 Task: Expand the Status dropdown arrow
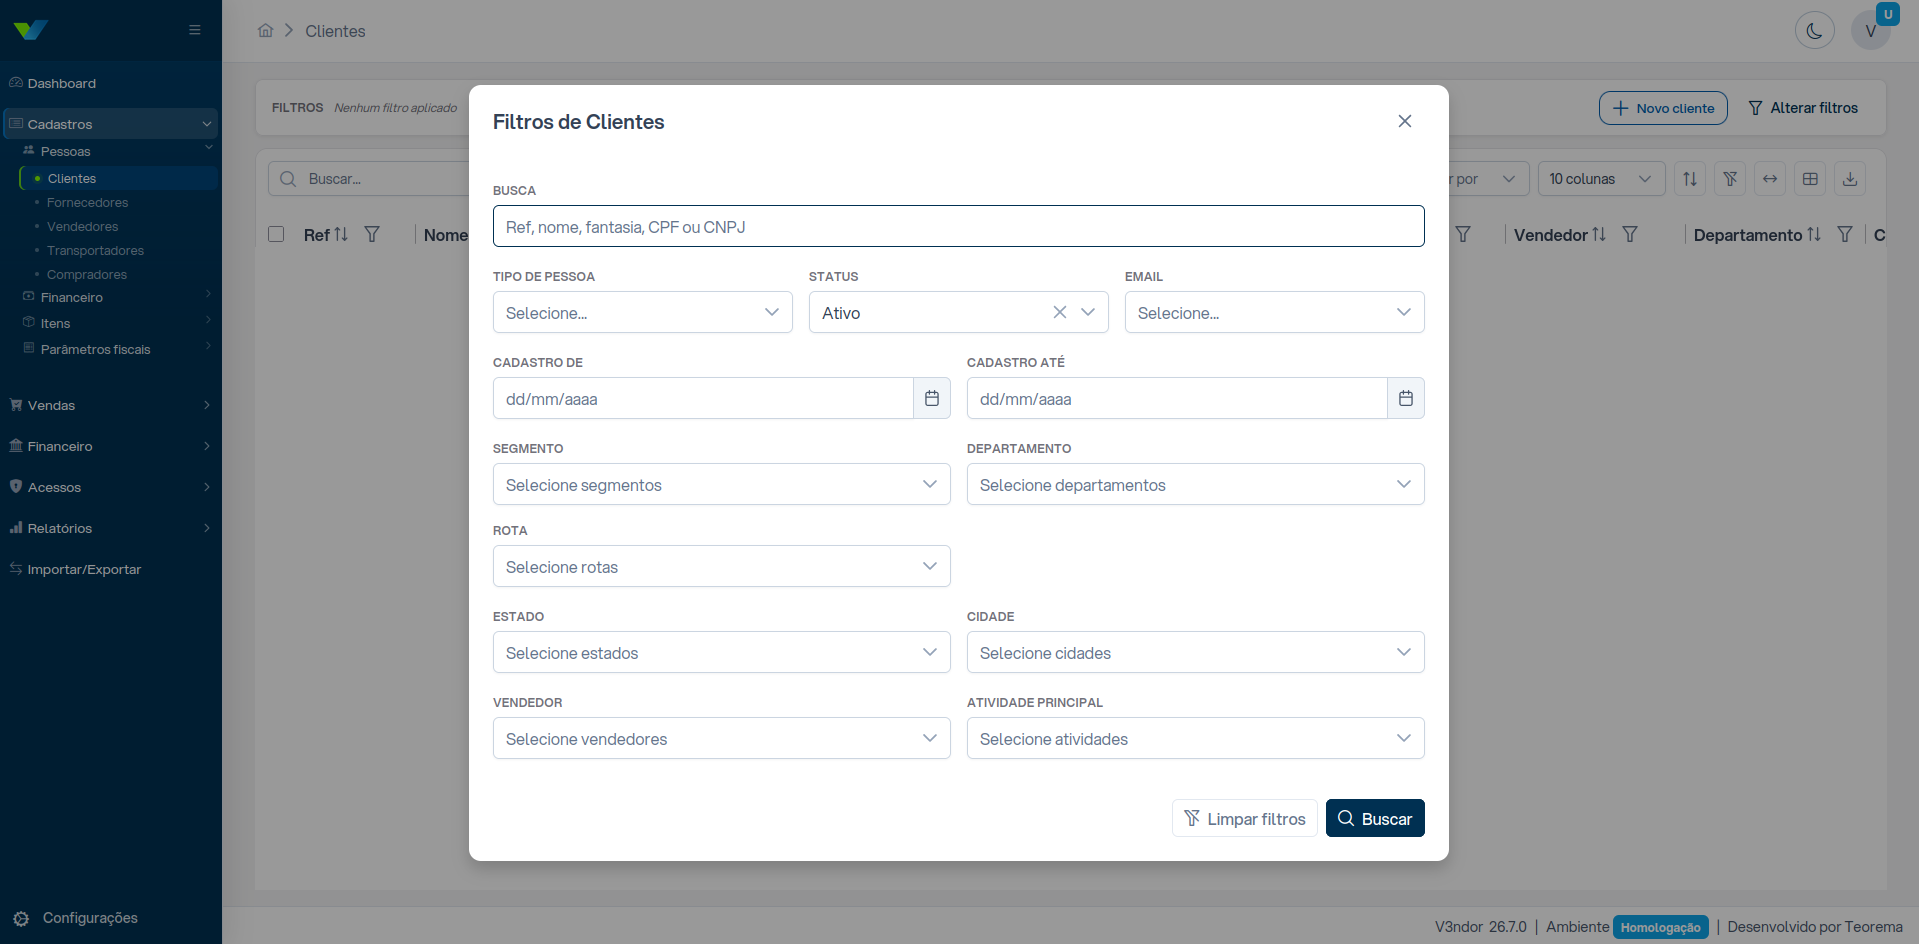point(1088,312)
